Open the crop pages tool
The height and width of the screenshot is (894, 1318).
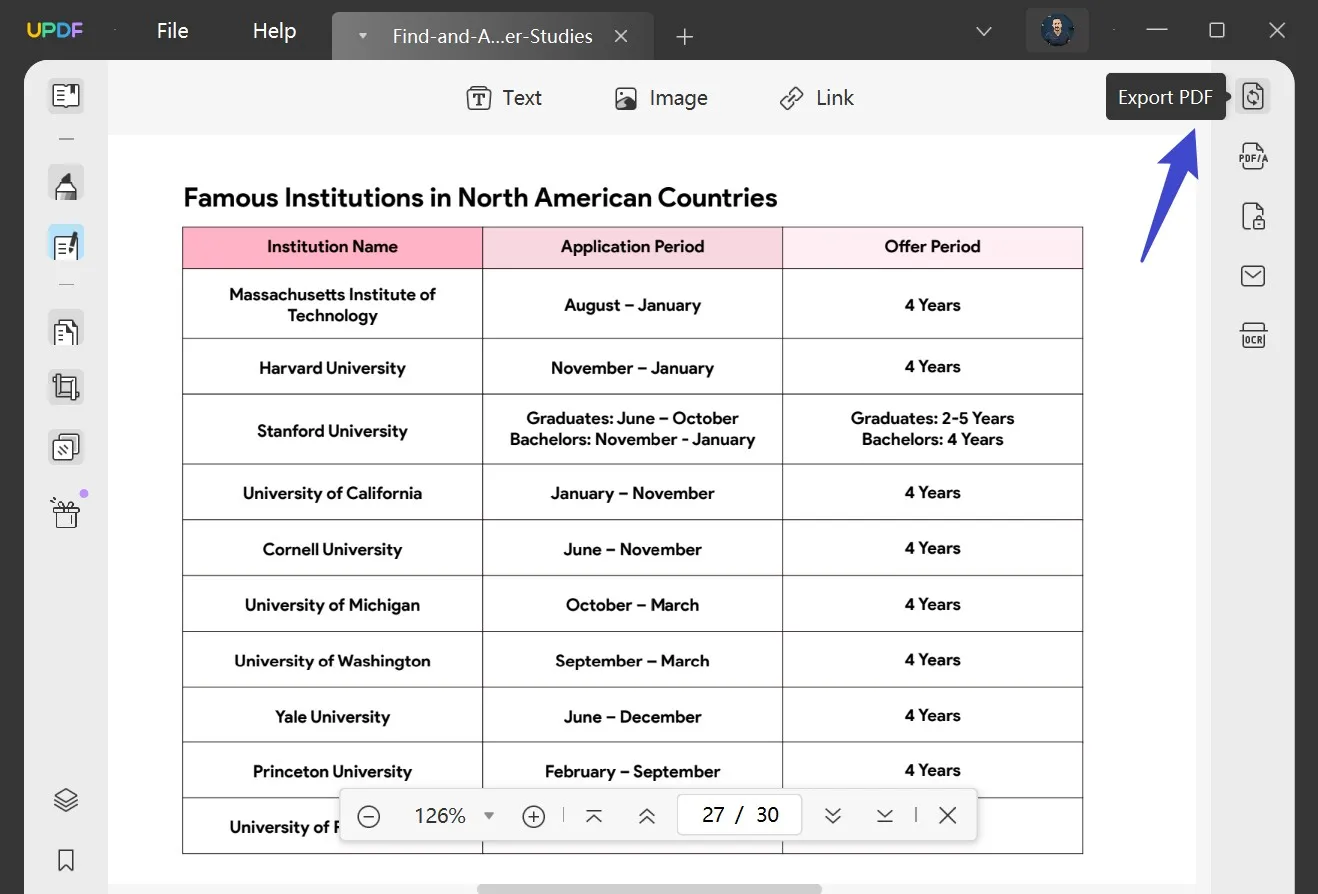66,387
